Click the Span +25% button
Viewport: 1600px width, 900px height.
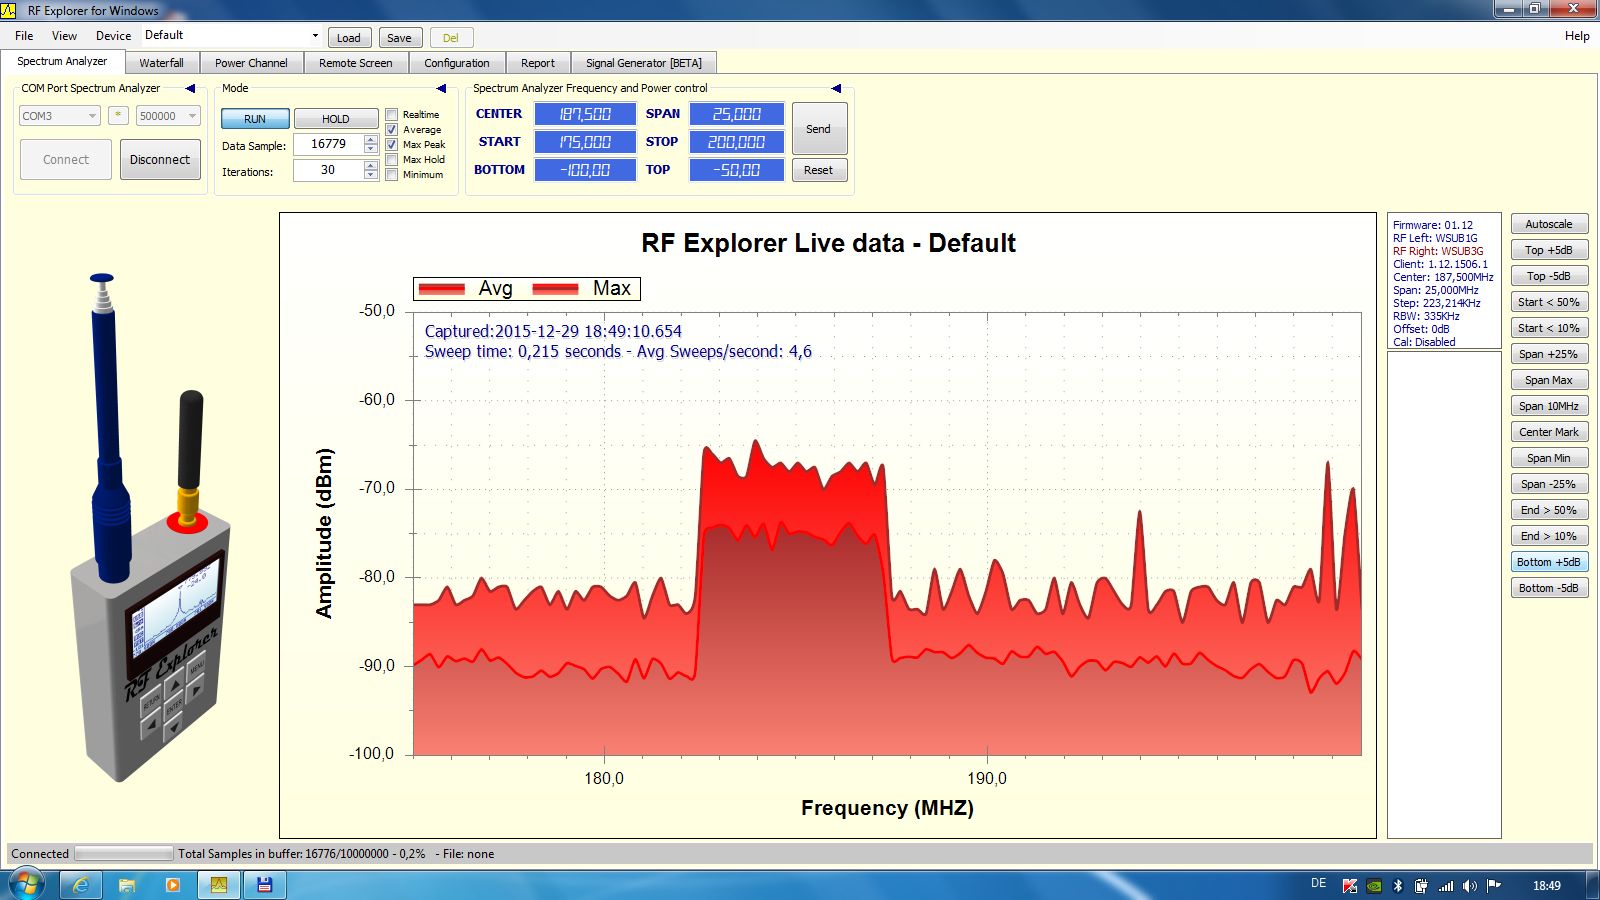click(1549, 354)
